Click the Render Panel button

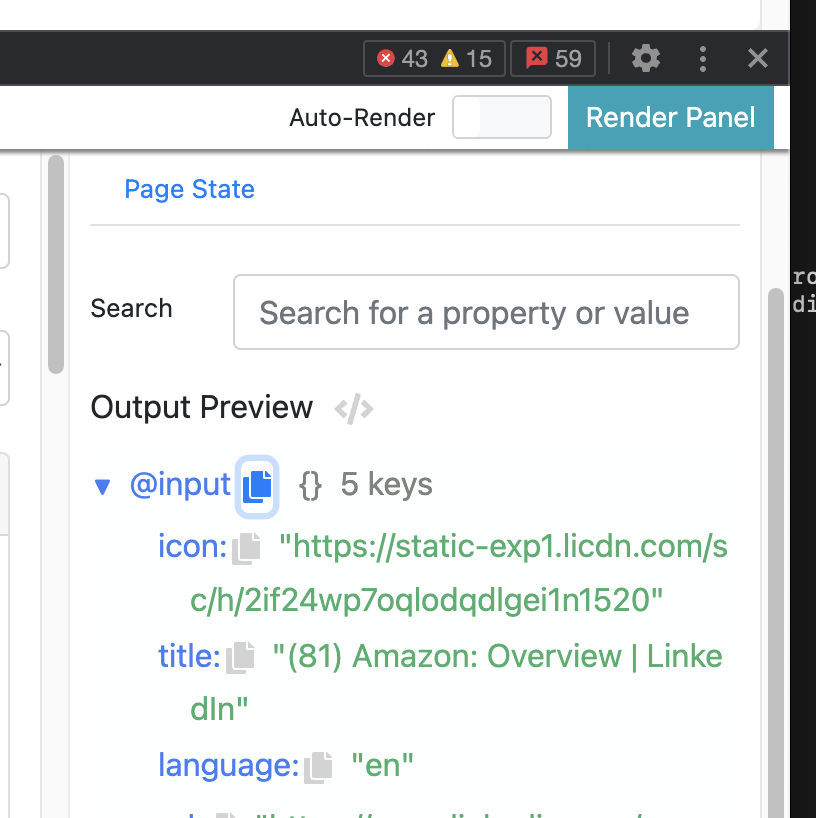tap(670, 117)
